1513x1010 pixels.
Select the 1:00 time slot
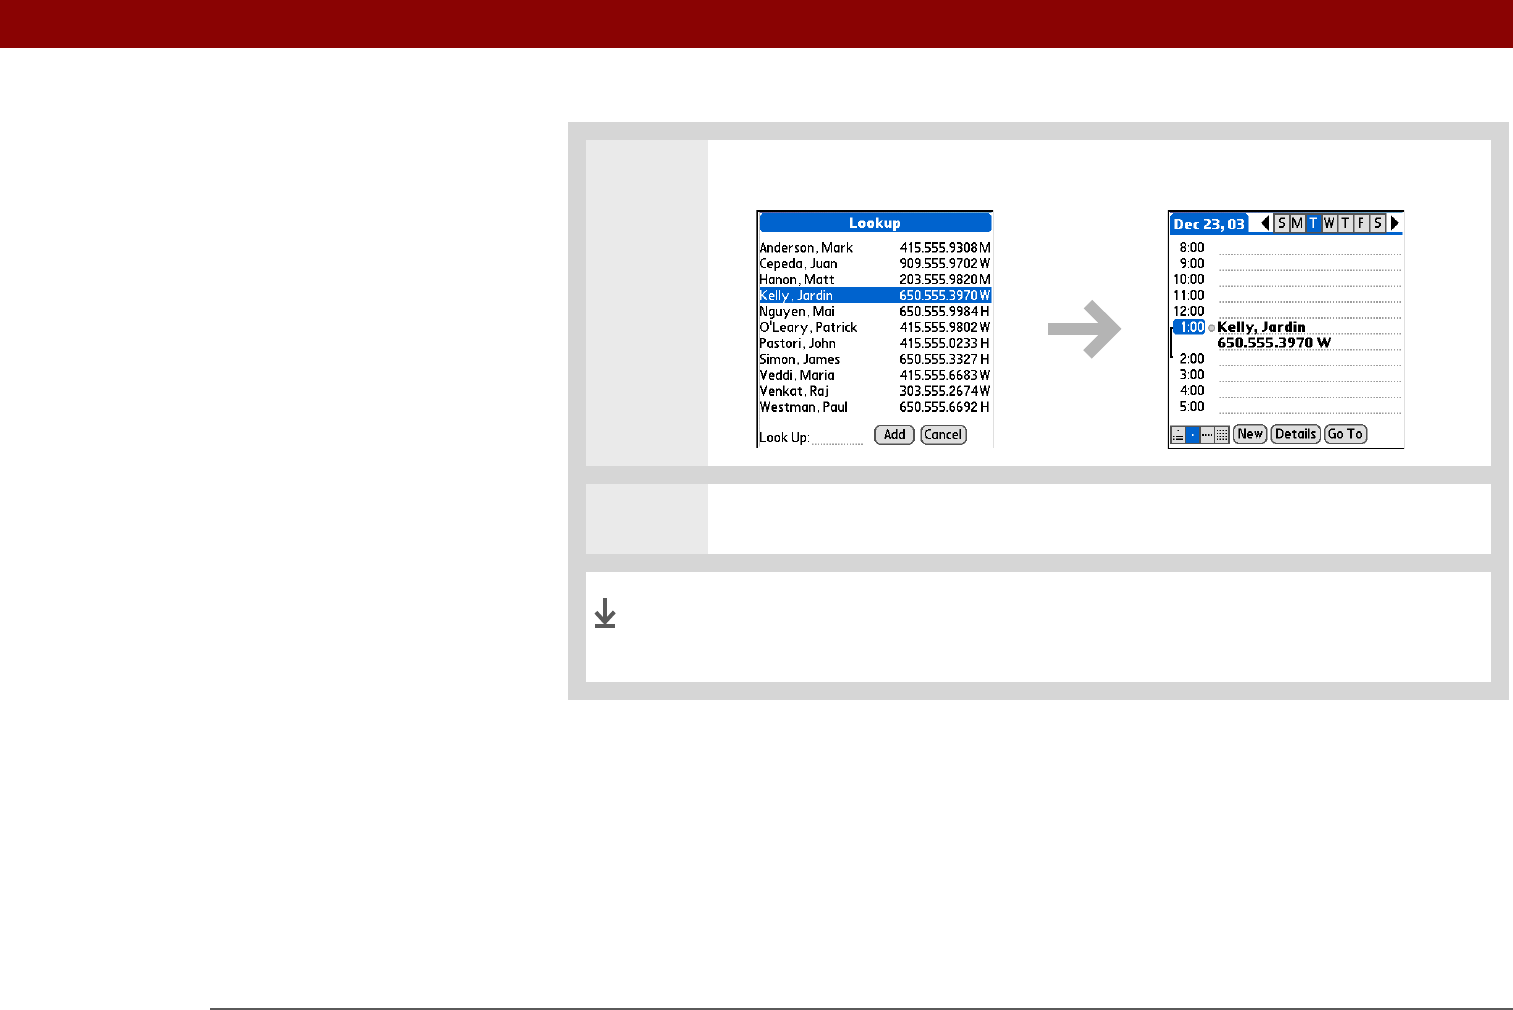pos(1190,327)
